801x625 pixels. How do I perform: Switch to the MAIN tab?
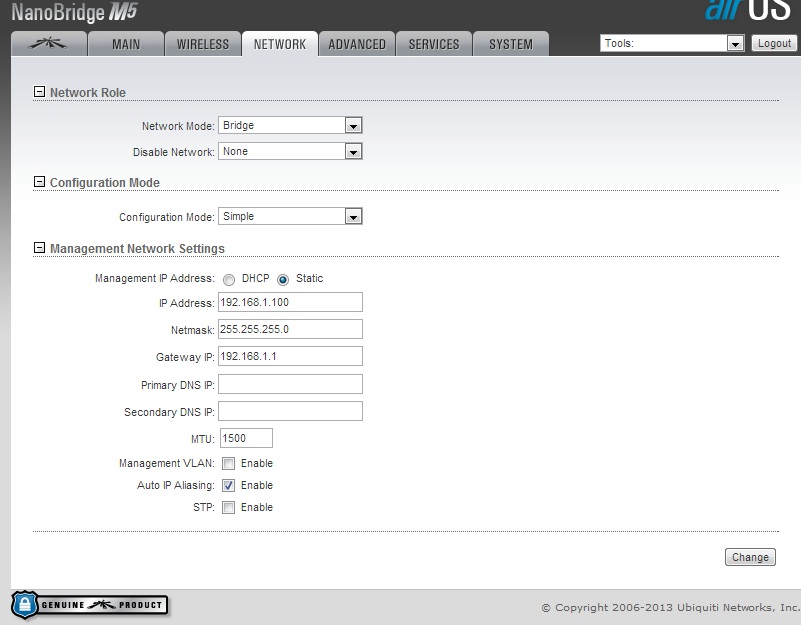[126, 44]
